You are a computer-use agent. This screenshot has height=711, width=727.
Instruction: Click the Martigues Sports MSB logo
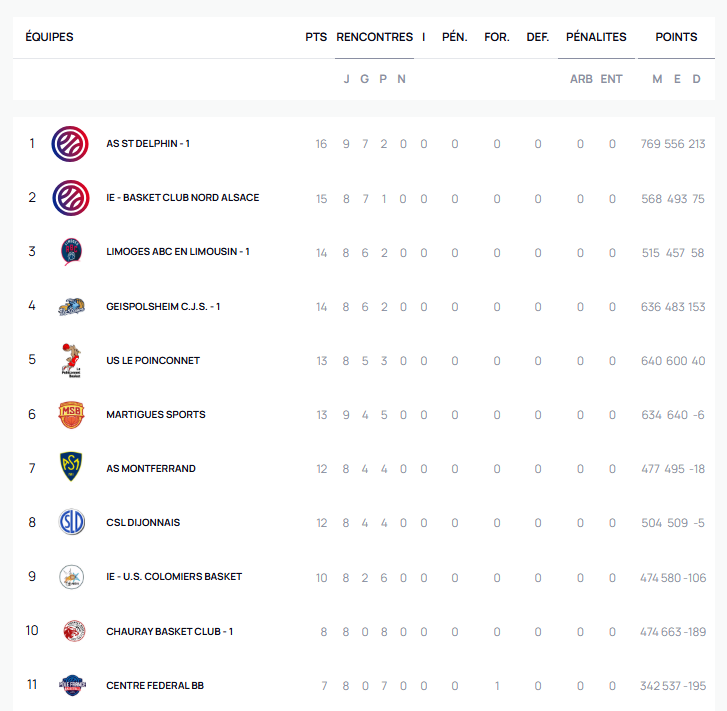(x=70, y=414)
